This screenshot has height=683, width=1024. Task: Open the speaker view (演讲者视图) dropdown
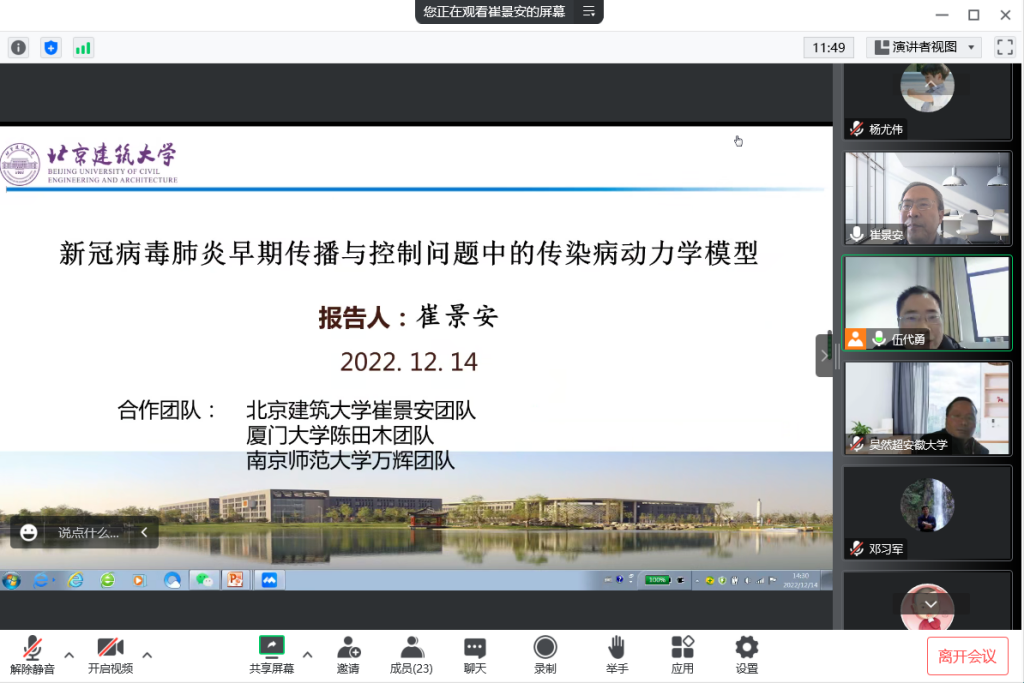[924, 47]
